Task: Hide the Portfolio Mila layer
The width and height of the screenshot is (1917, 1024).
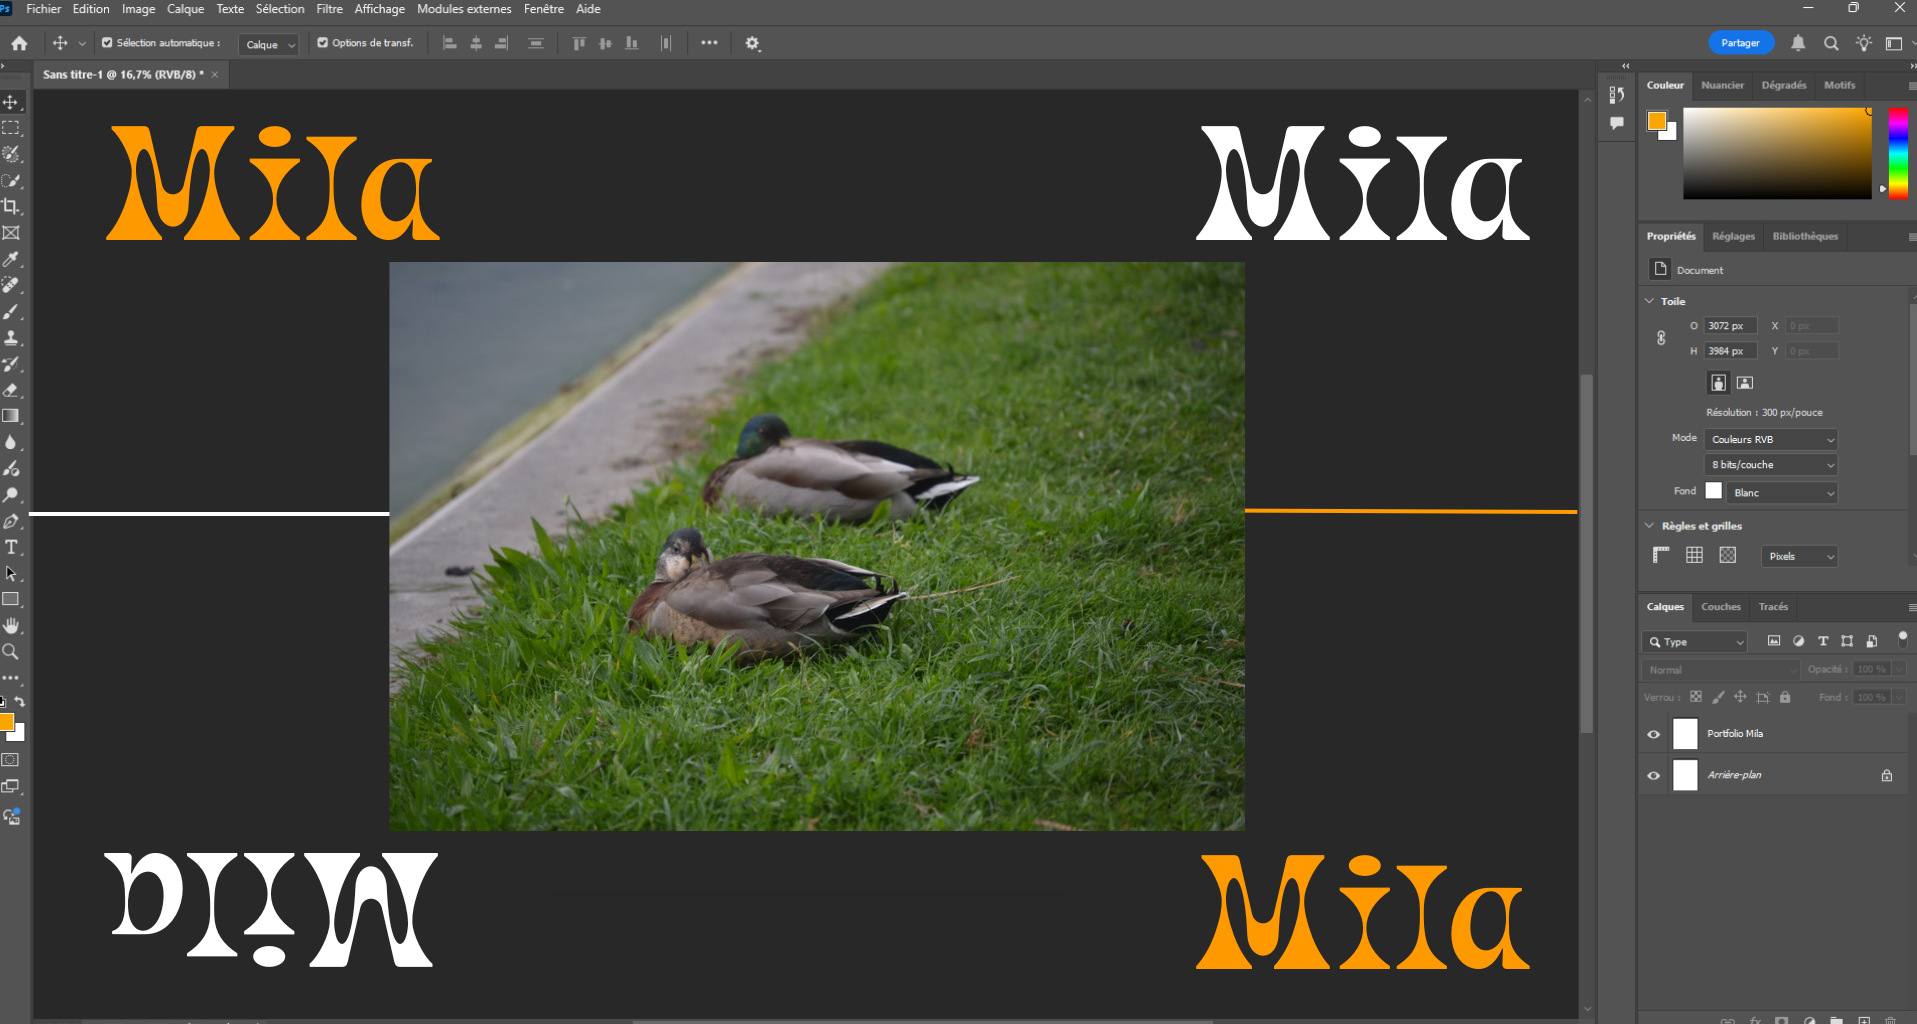Action: [x=1653, y=733]
